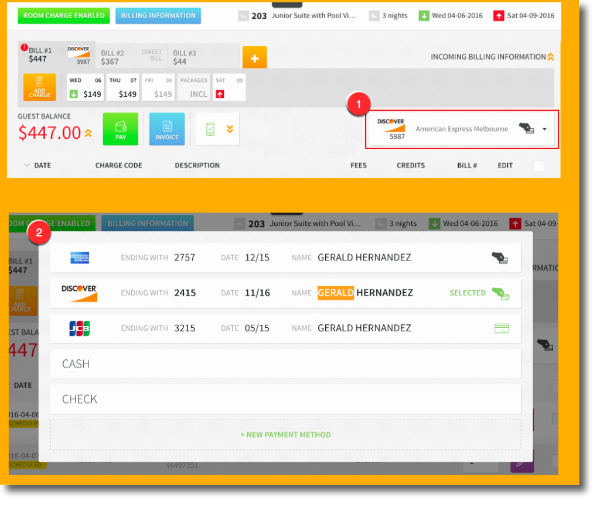Click red departure arrow in SAT 09 cell
The image size is (600, 515).
pyautogui.click(x=220, y=94)
